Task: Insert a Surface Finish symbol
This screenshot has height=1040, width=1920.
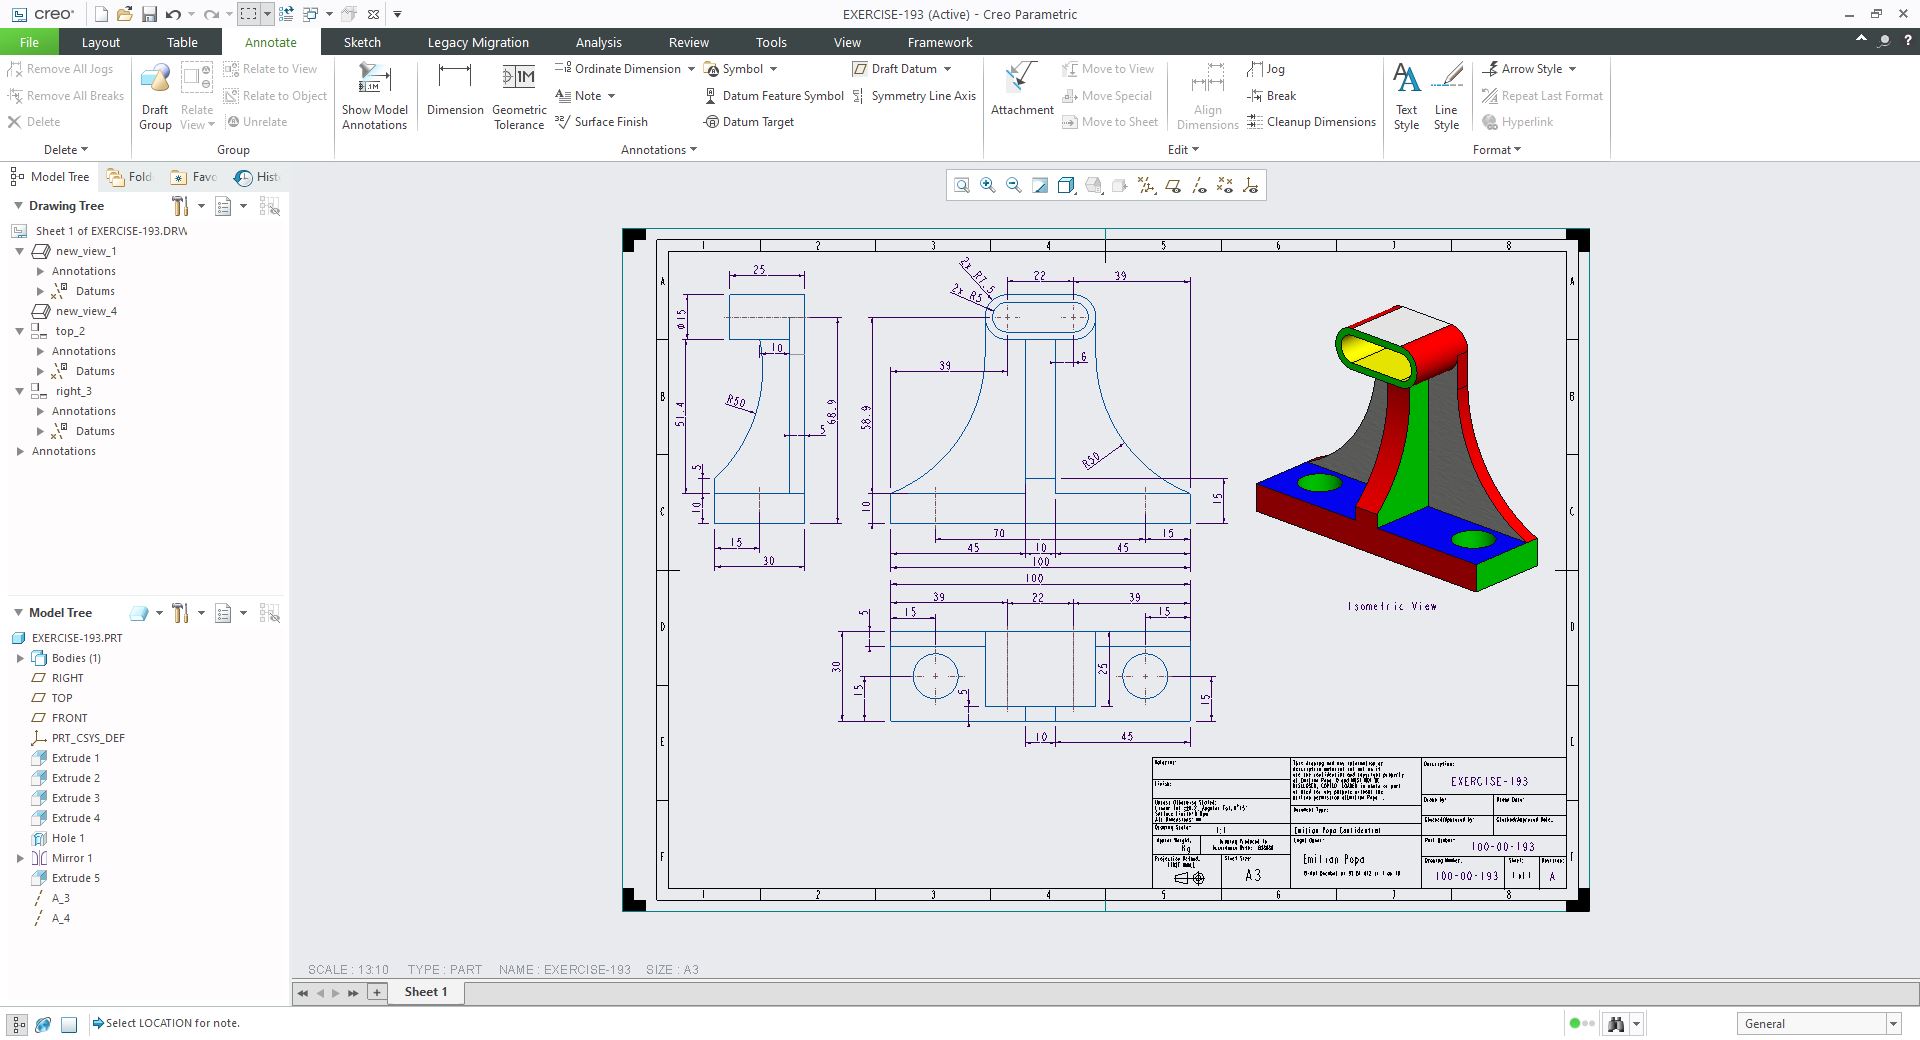Action: pyautogui.click(x=601, y=122)
